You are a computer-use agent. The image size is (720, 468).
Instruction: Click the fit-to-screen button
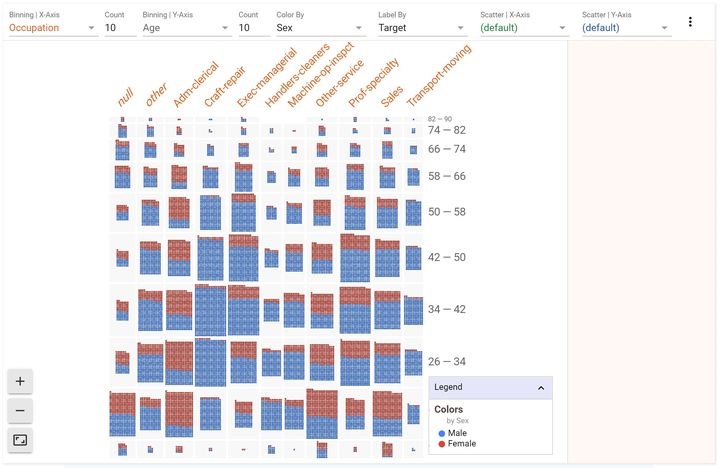click(x=20, y=440)
